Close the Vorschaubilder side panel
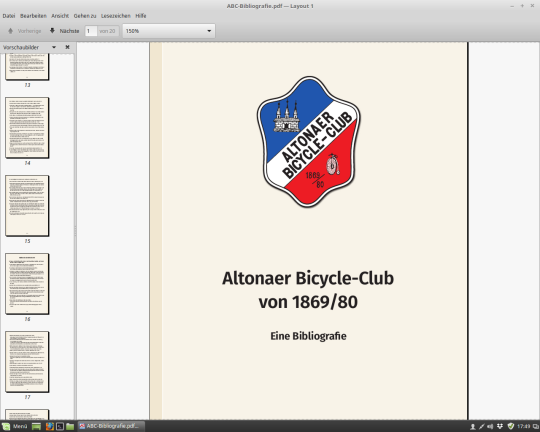The width and height of the screenshot is (540, 432). click(x=68, y=47)
